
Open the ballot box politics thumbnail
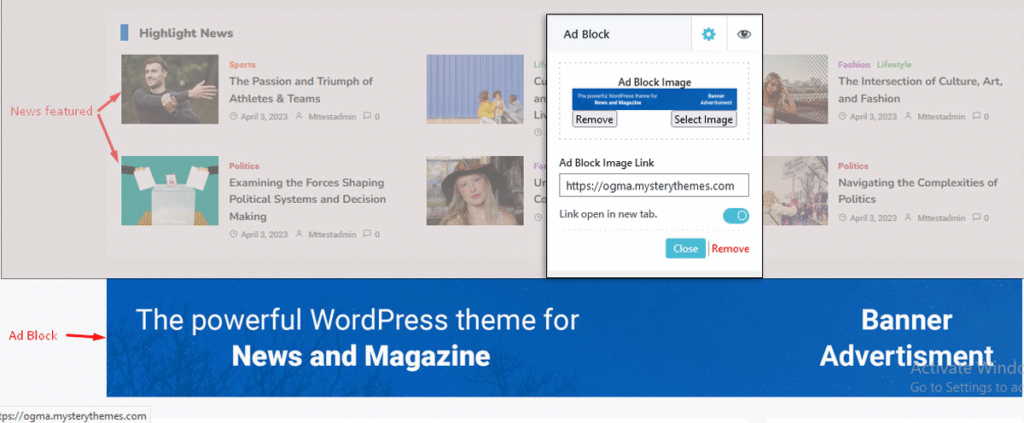pos(169,190)
